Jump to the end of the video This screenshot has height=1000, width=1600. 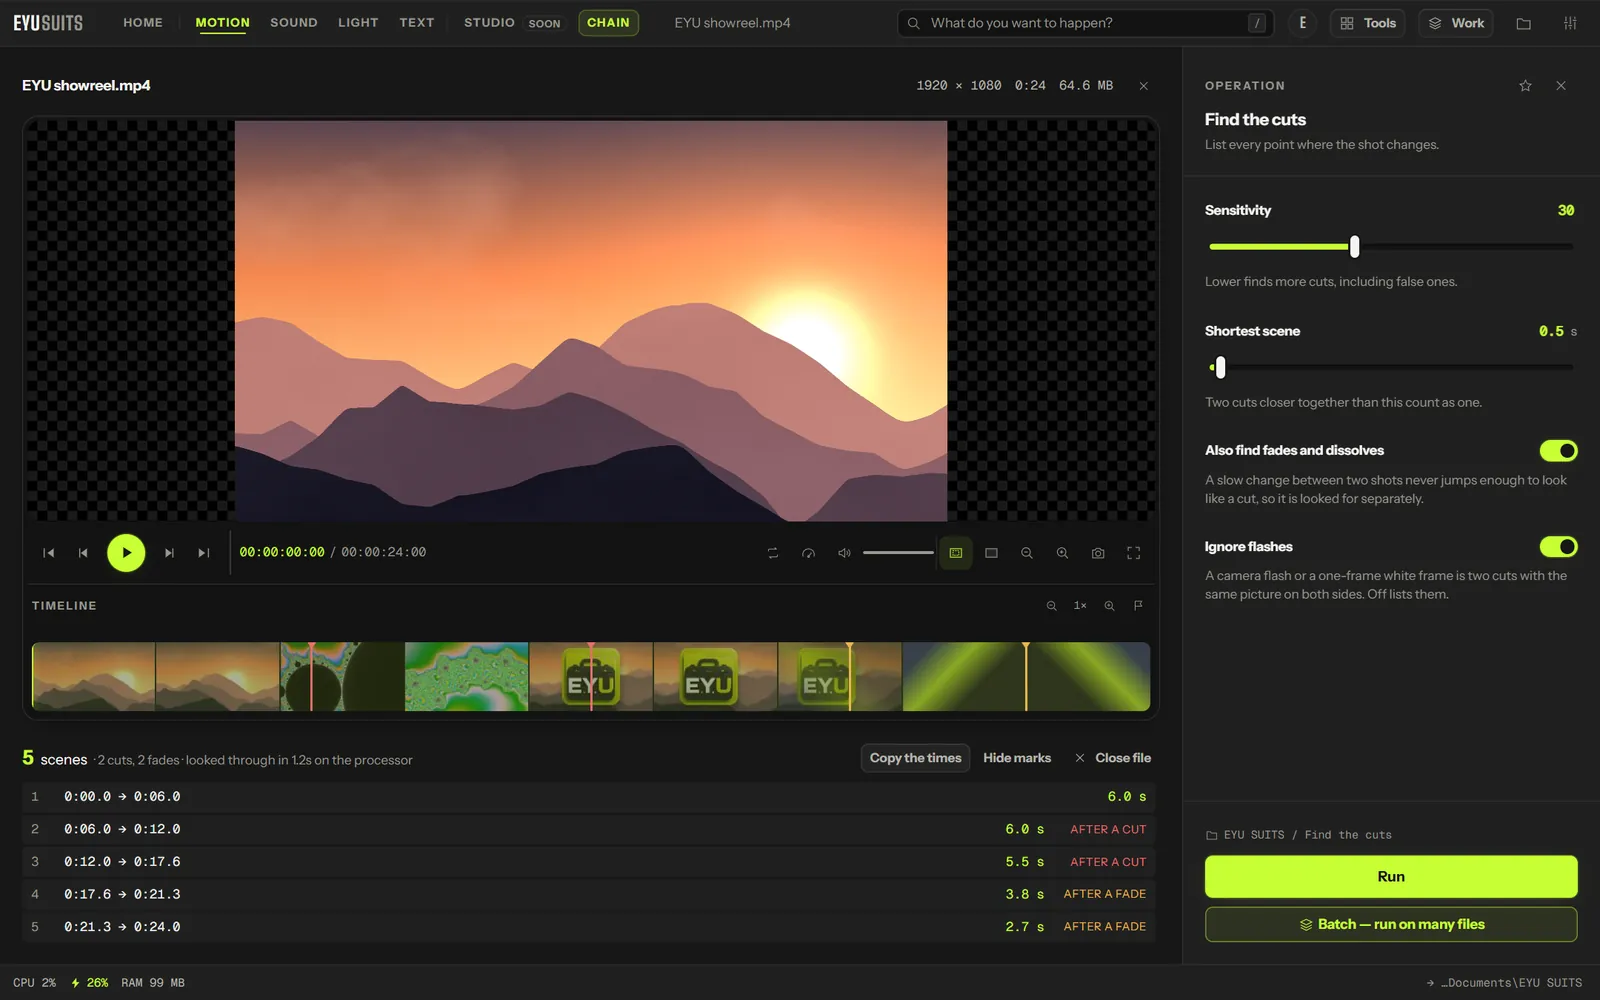[x=203, y=553]
